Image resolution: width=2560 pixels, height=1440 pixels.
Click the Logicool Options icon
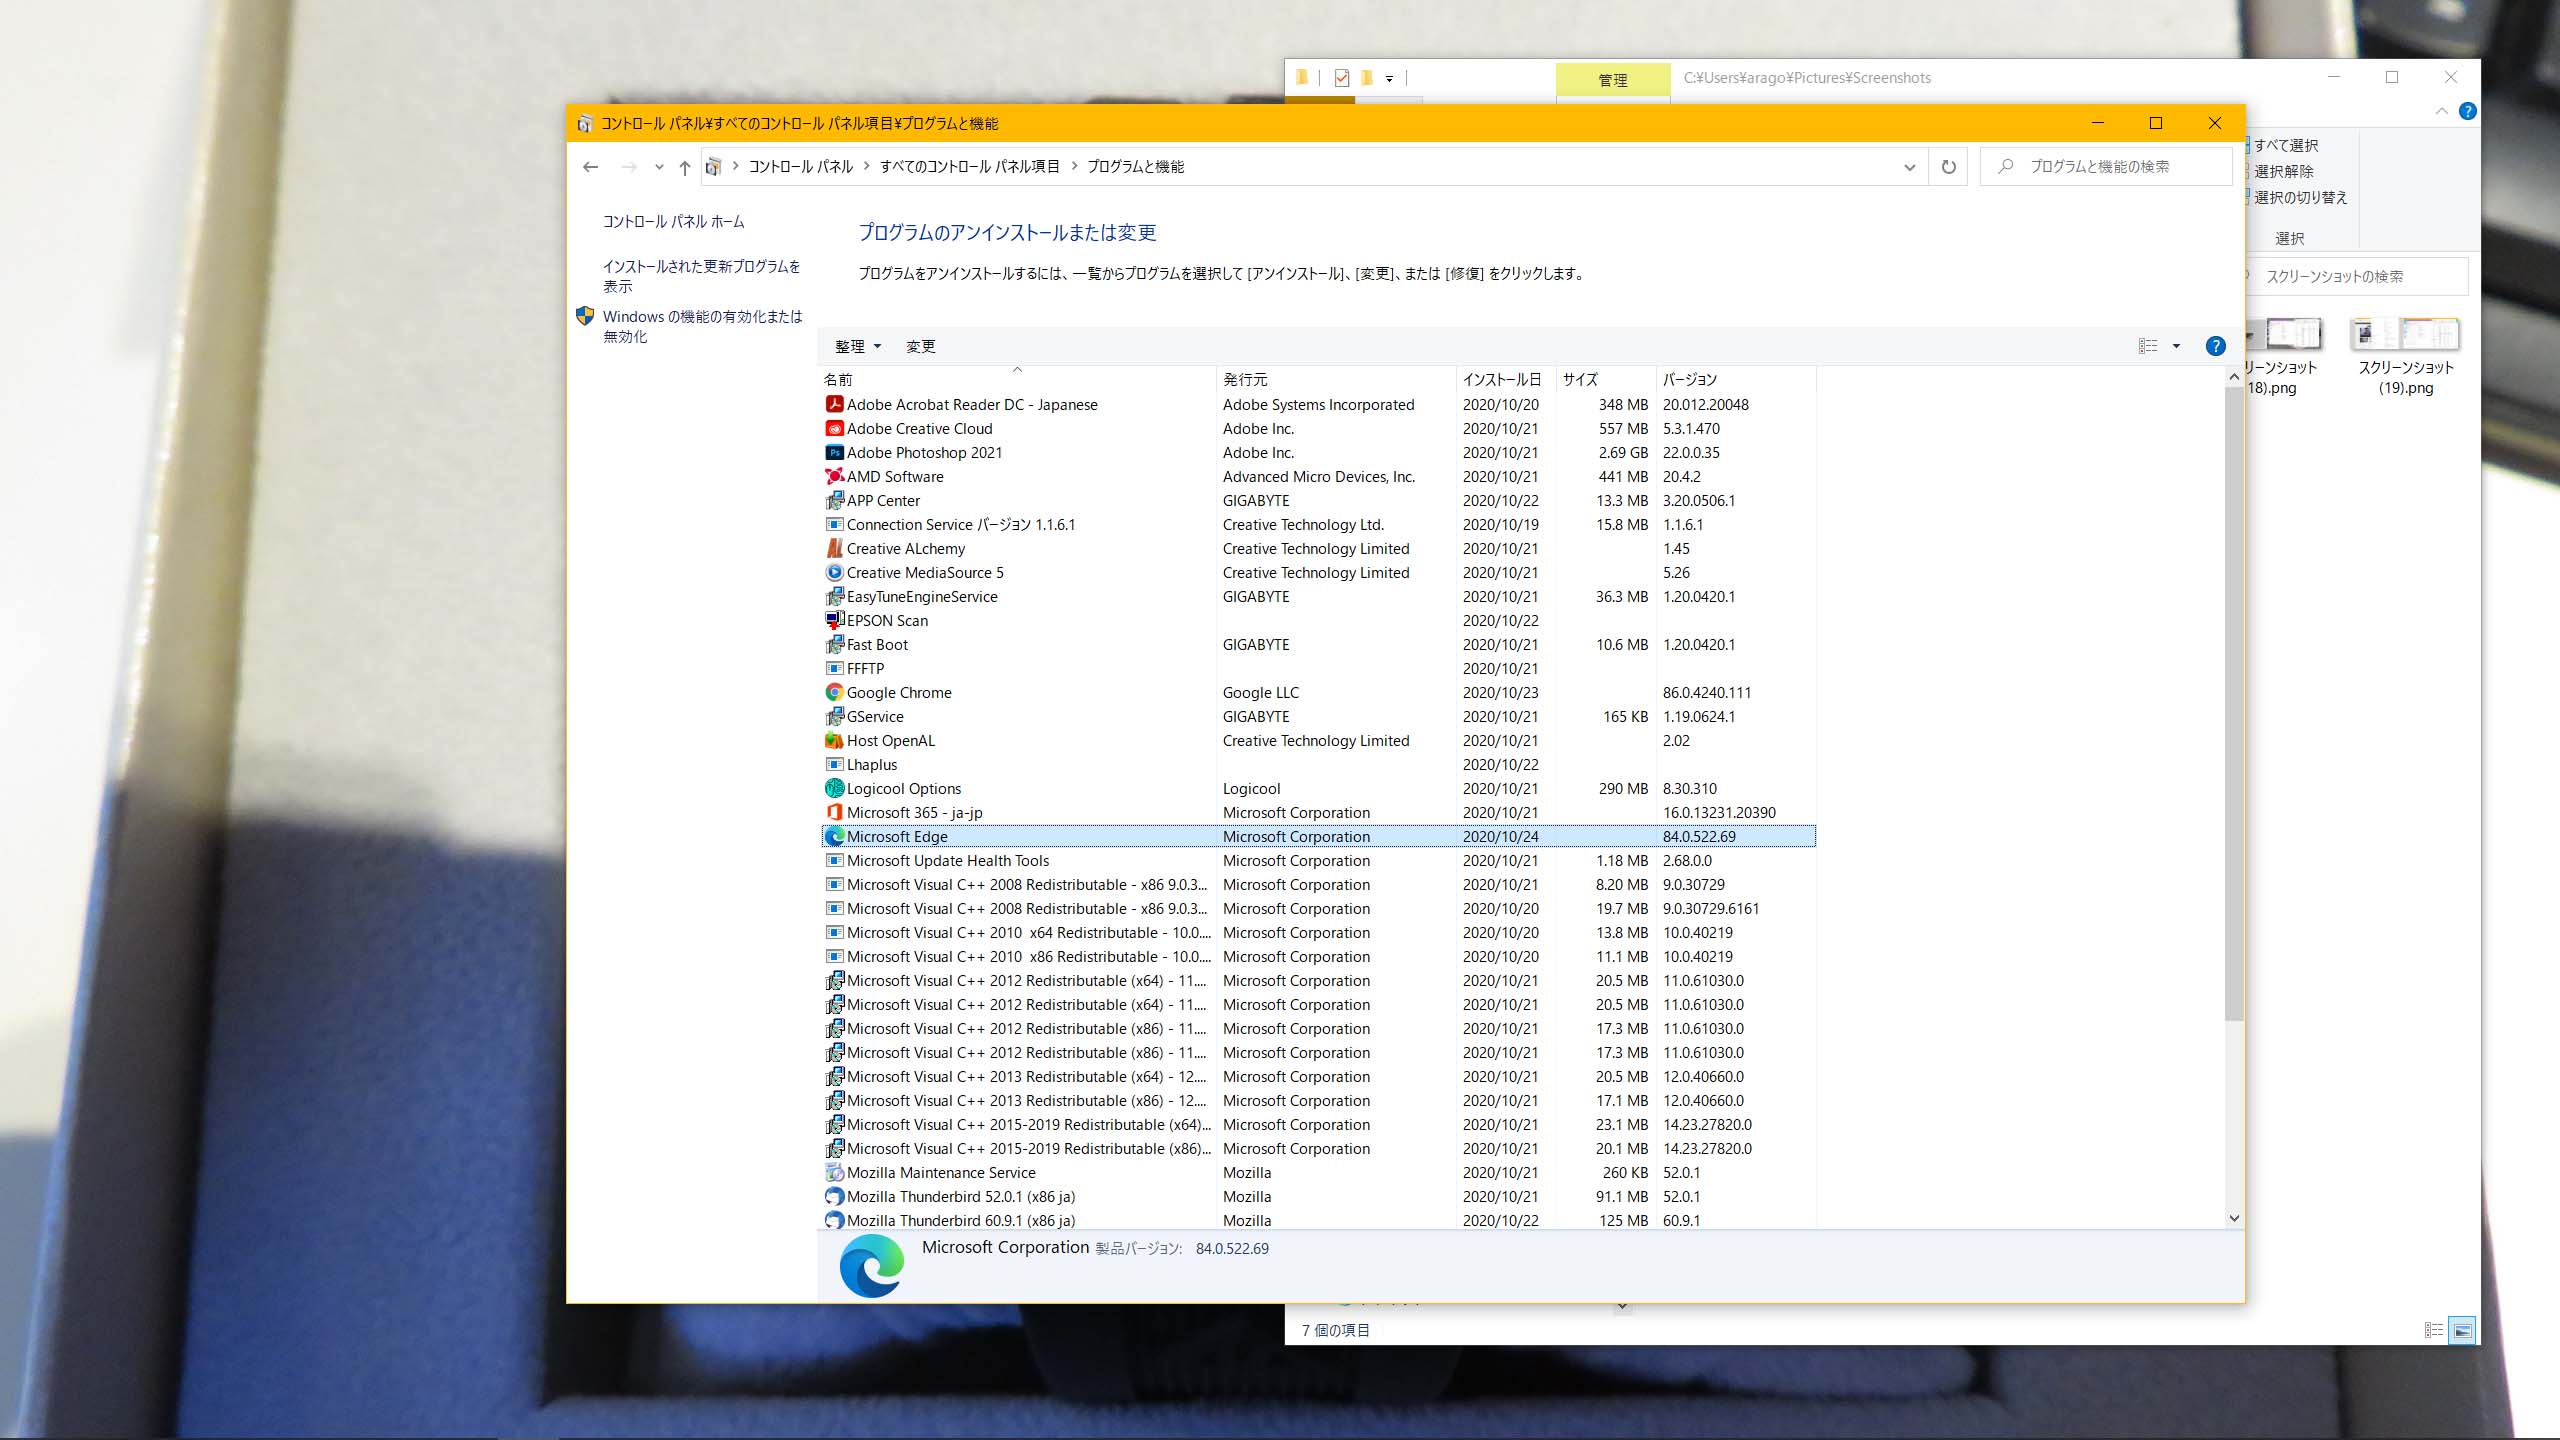834,788
